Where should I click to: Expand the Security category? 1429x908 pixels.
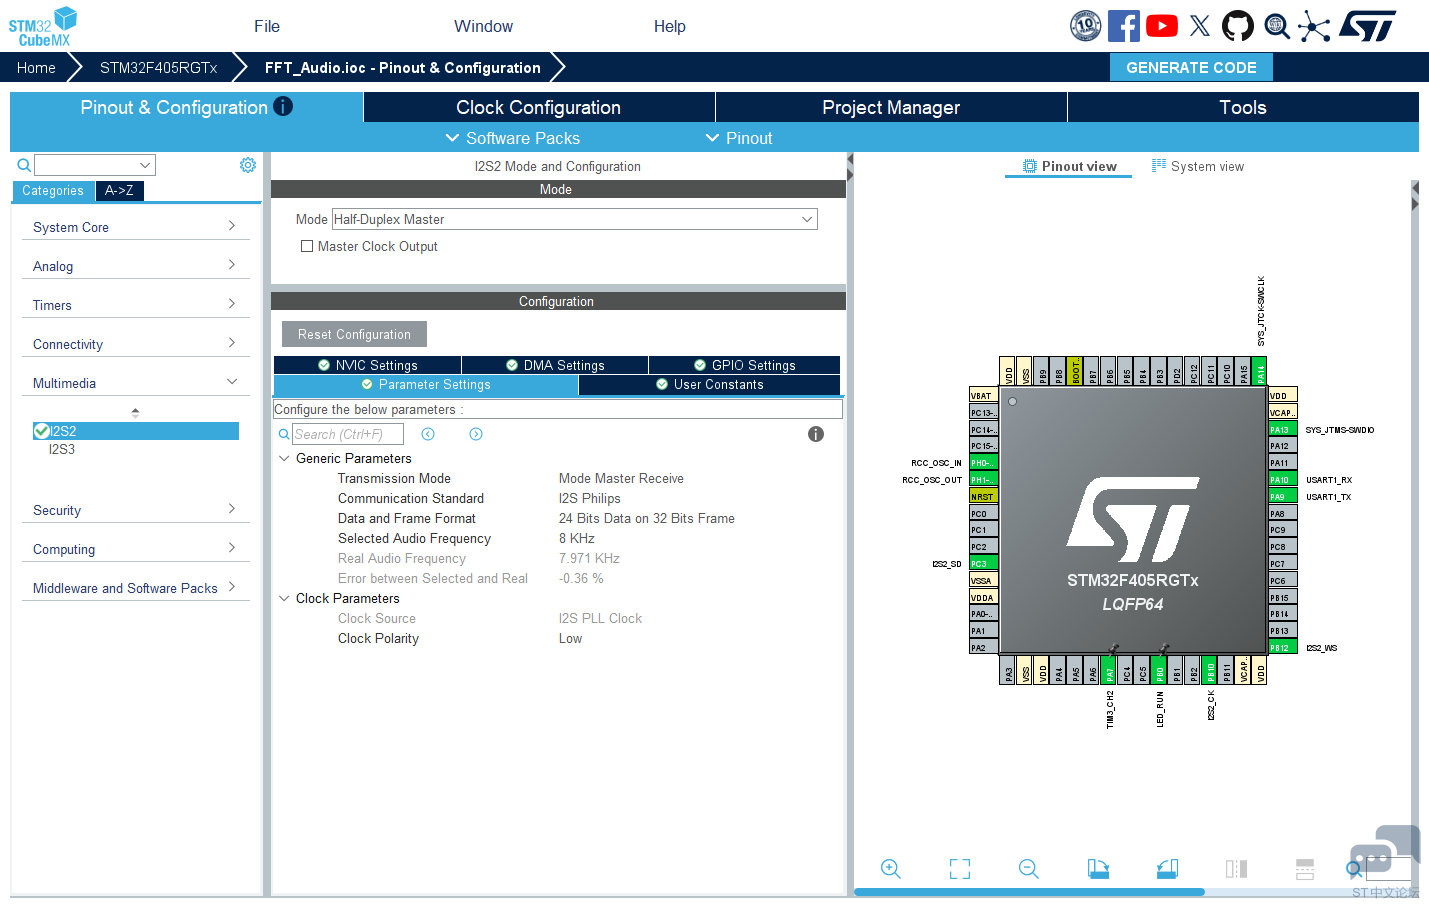(135, 510)
